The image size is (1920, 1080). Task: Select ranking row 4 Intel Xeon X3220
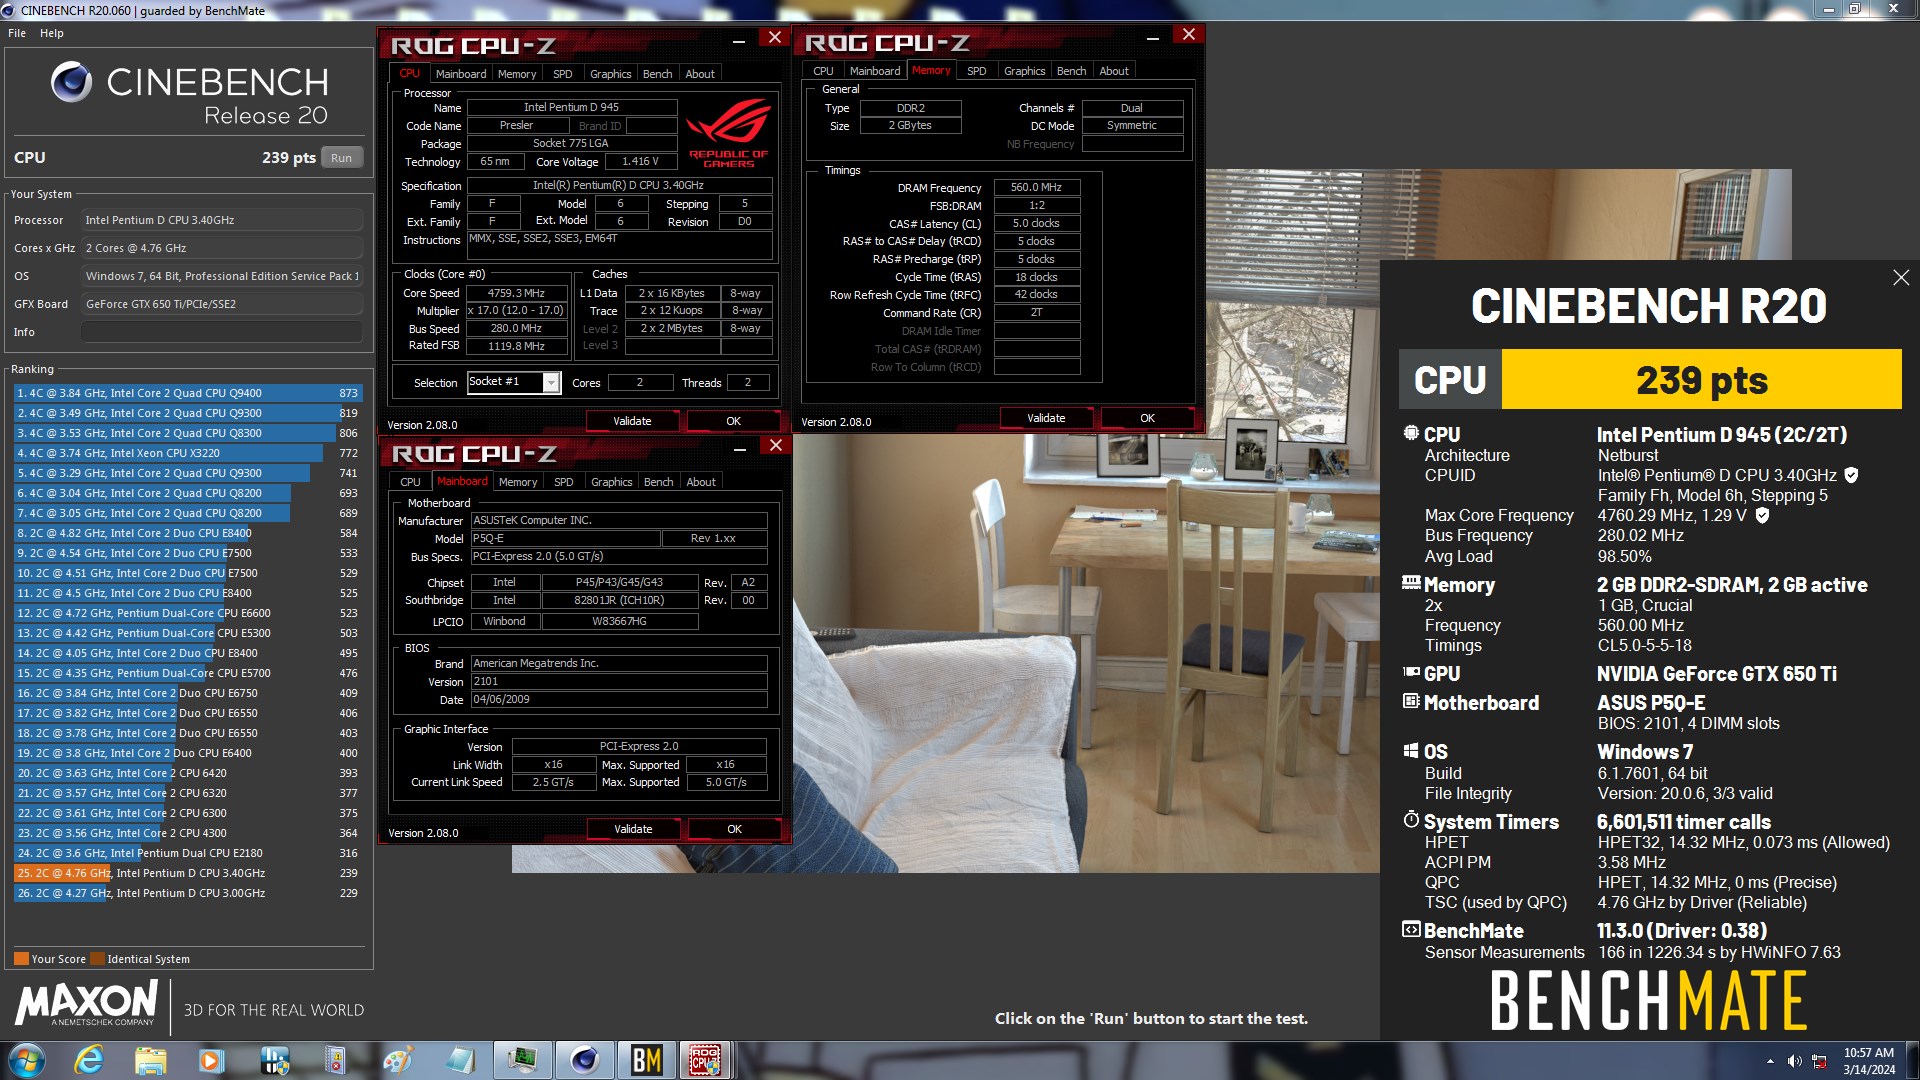coord(188,453)
